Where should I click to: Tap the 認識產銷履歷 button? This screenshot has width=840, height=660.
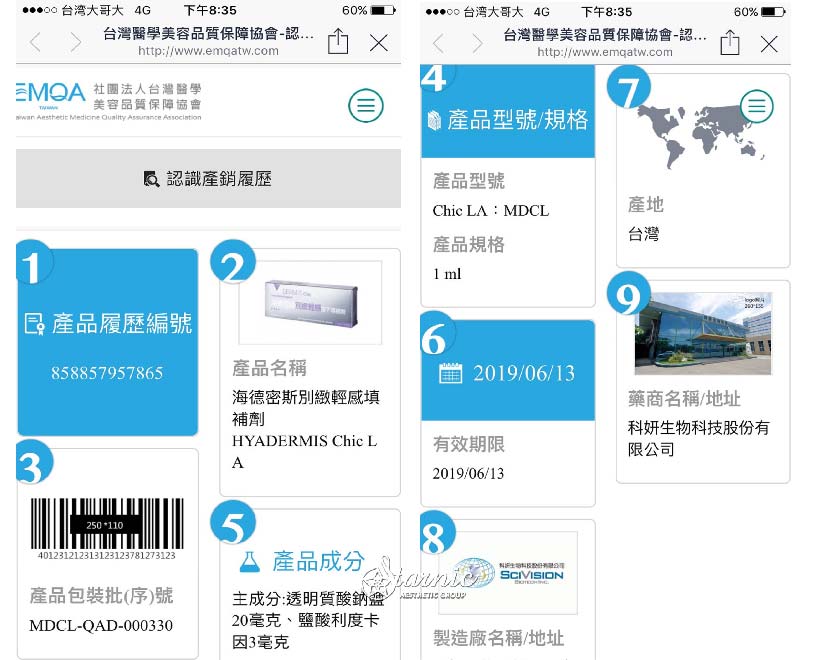coord(208,178)
